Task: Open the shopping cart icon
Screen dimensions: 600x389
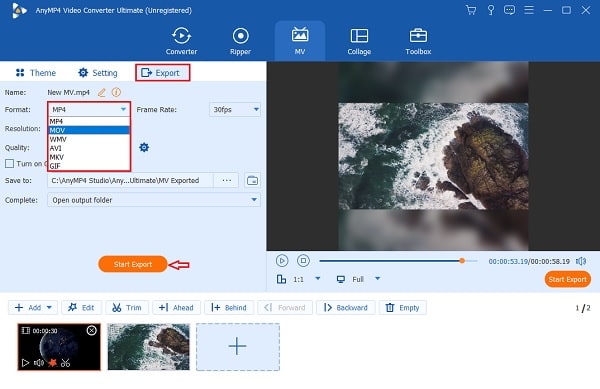Action: [x=471, y=10]
